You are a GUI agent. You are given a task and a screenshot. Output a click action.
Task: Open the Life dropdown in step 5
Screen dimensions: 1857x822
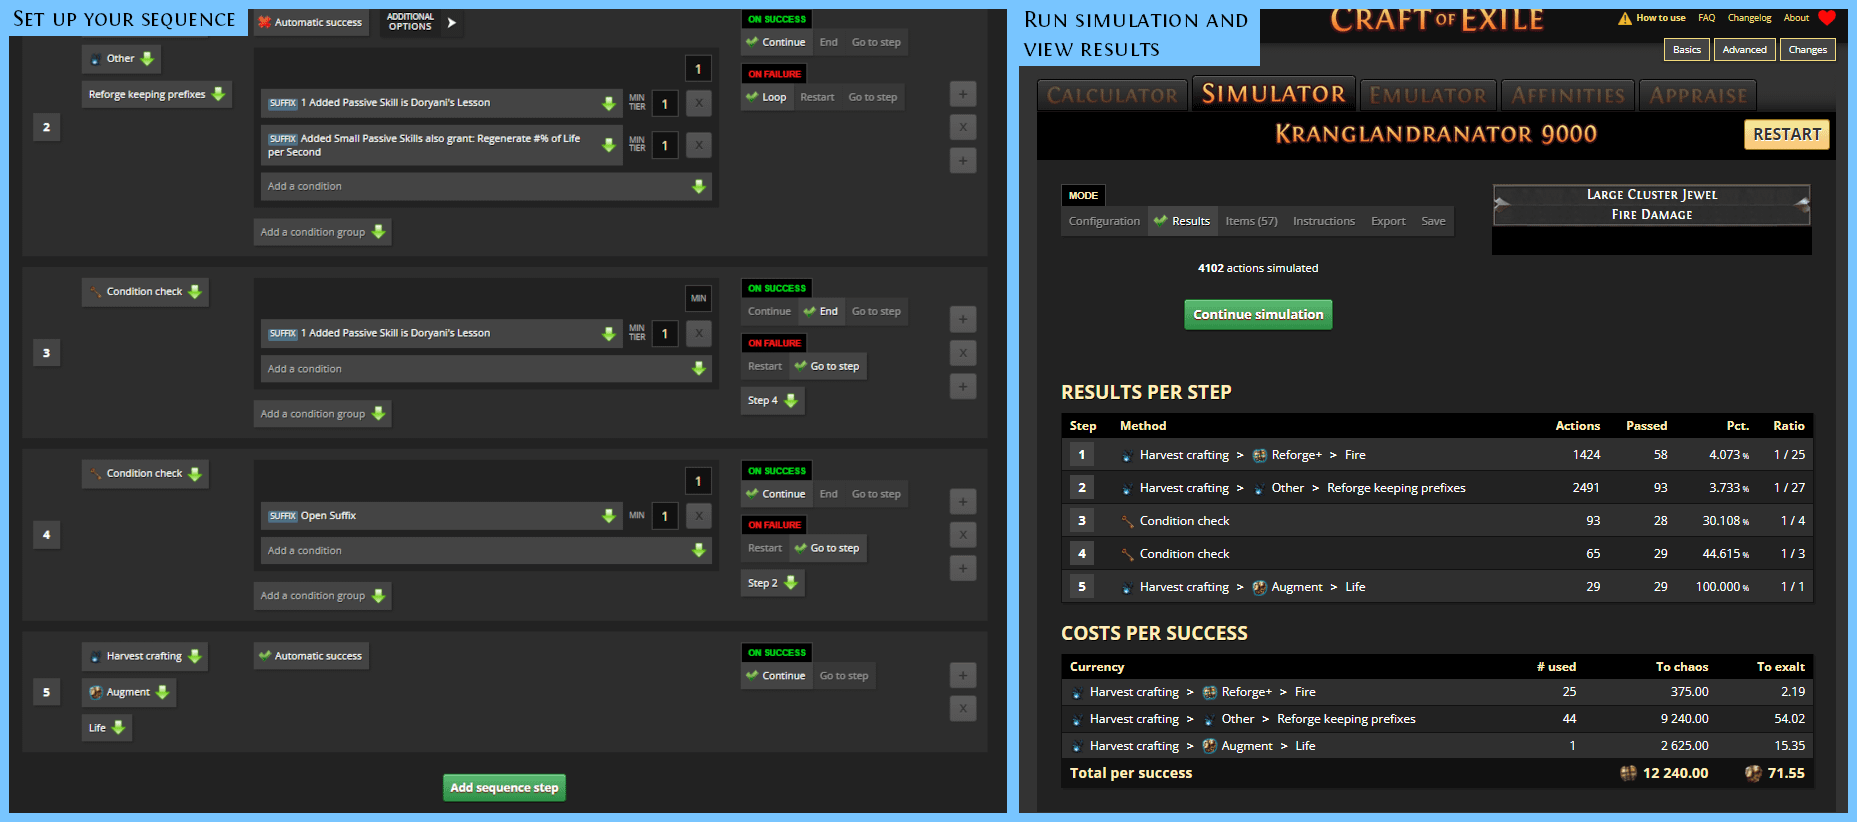107,728
